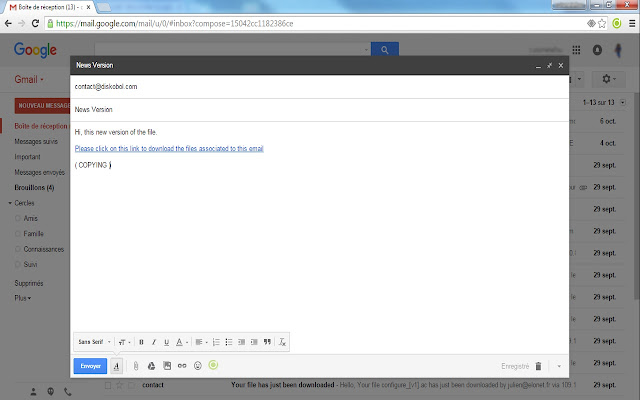Open the text alignment dropdown
The height and width of the screenshot is (400, 640).
202,342
